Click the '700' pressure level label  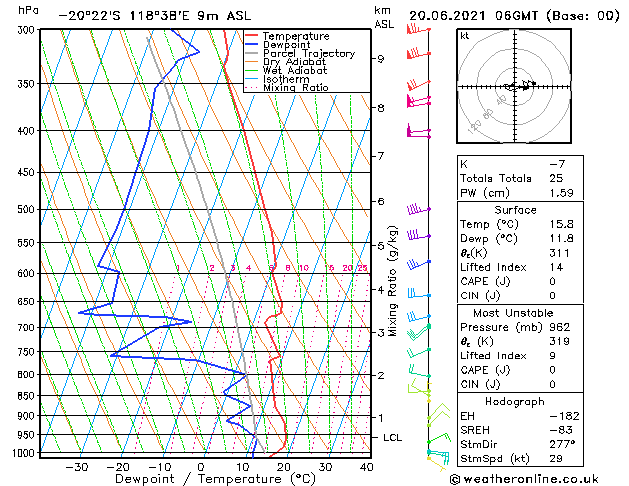(x=26, y=328)
